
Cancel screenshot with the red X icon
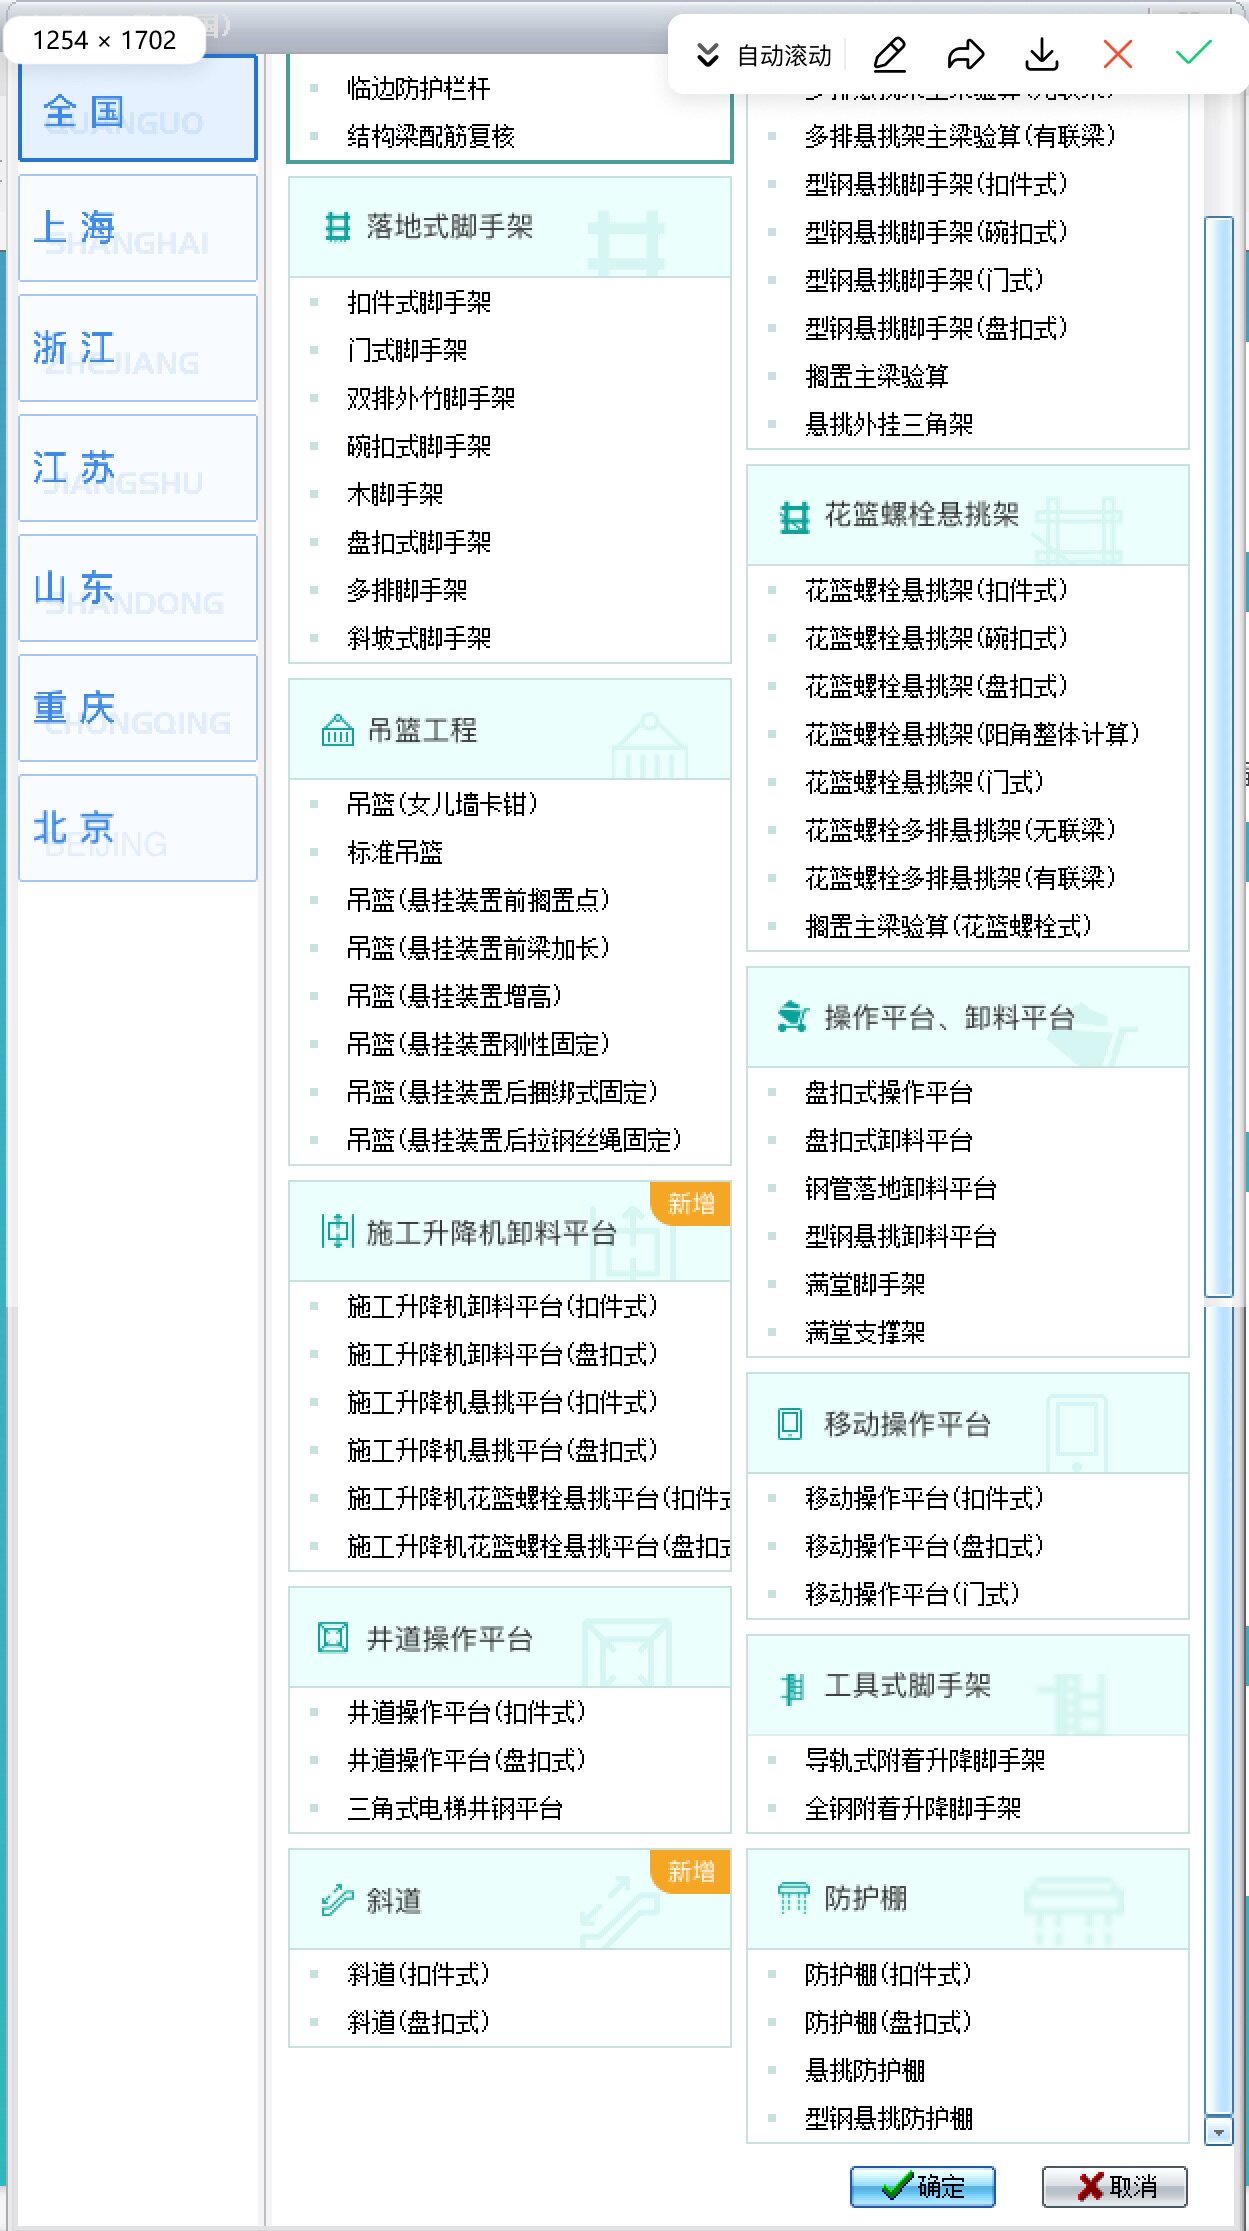tap(1117, 54)
